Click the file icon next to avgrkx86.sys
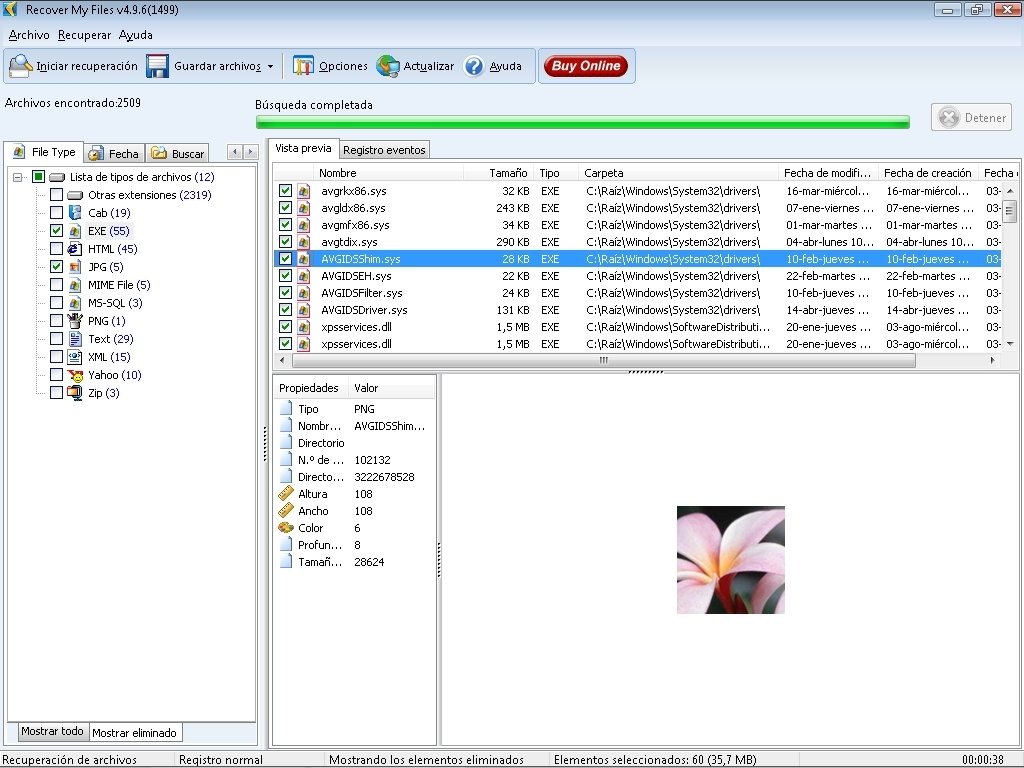Screen dimensions: 1024x768 (304, 191)
